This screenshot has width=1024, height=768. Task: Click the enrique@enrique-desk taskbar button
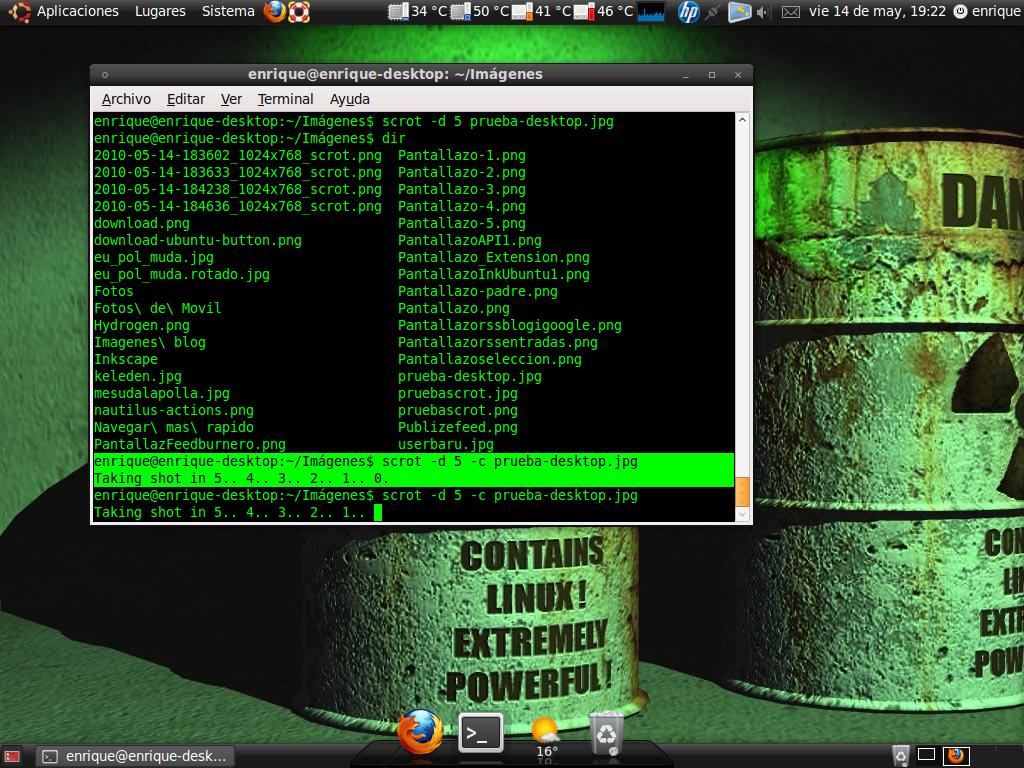coord(135,756)
